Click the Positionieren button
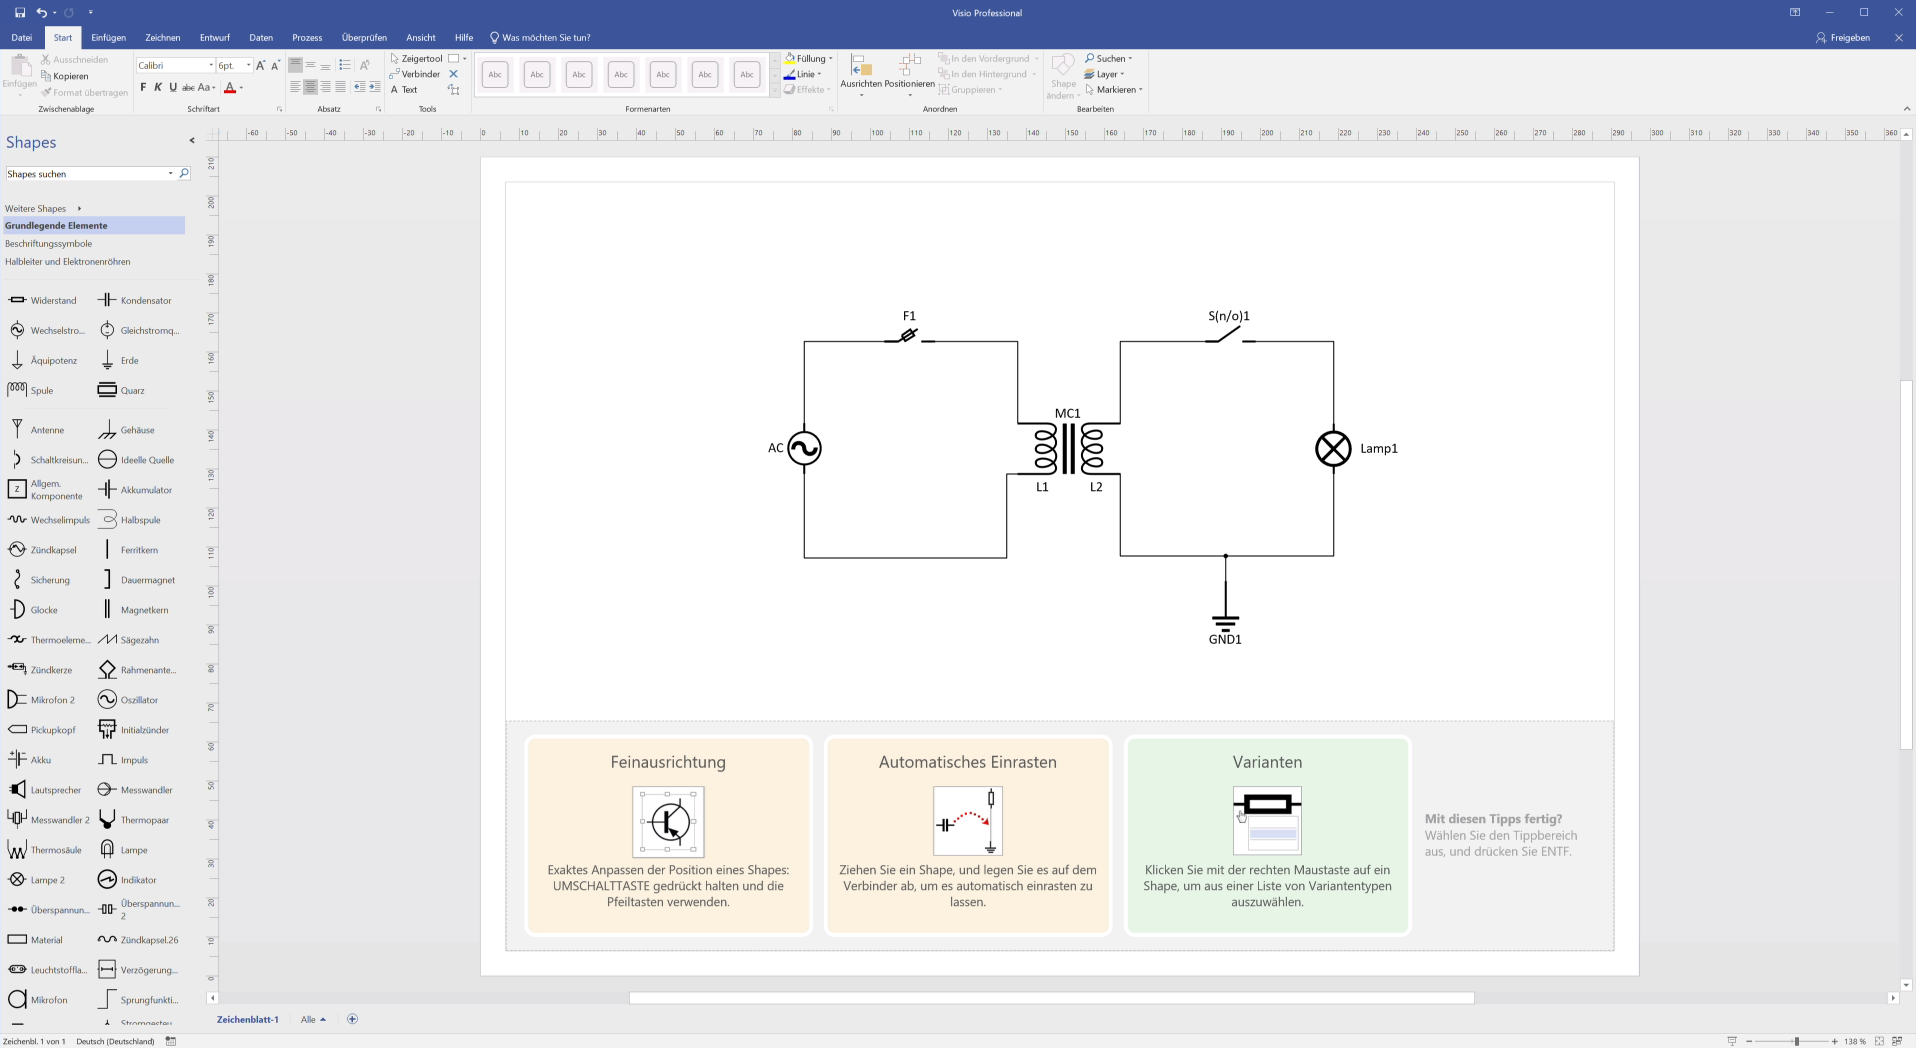The image size is (1916, 1048). tap(909, 75)
